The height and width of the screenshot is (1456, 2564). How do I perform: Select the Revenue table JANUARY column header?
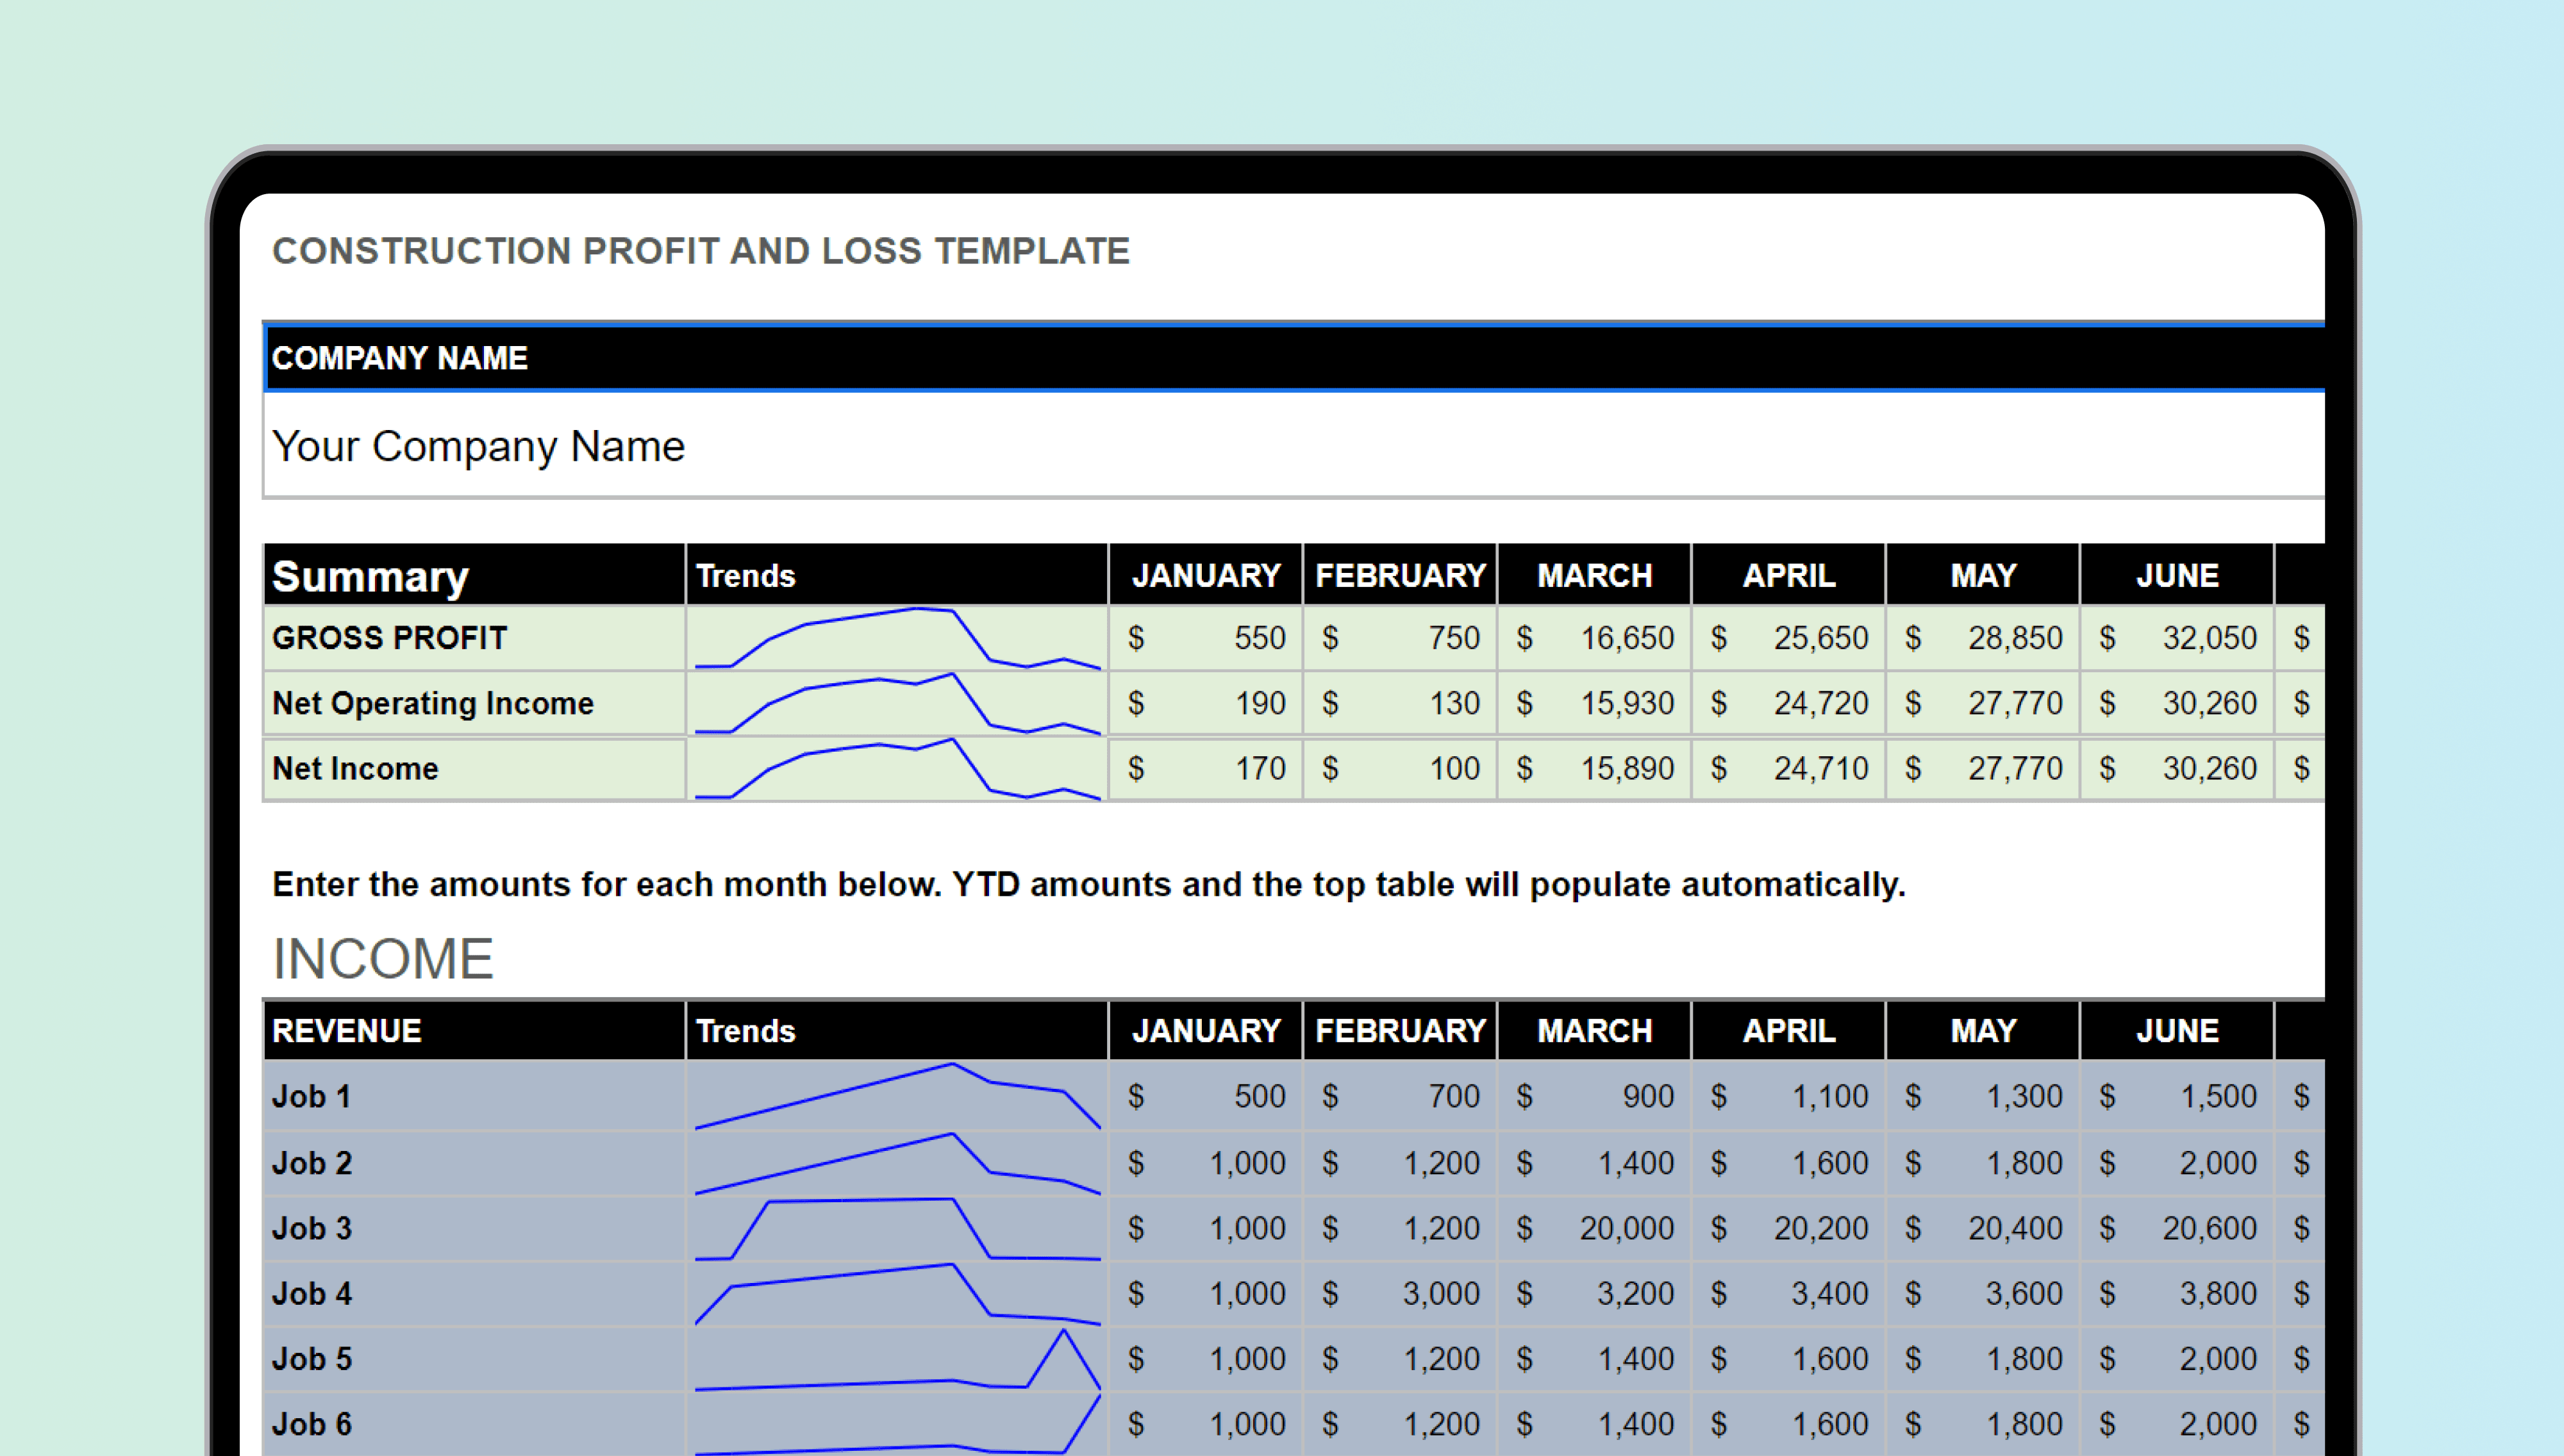point(1206,1030)
